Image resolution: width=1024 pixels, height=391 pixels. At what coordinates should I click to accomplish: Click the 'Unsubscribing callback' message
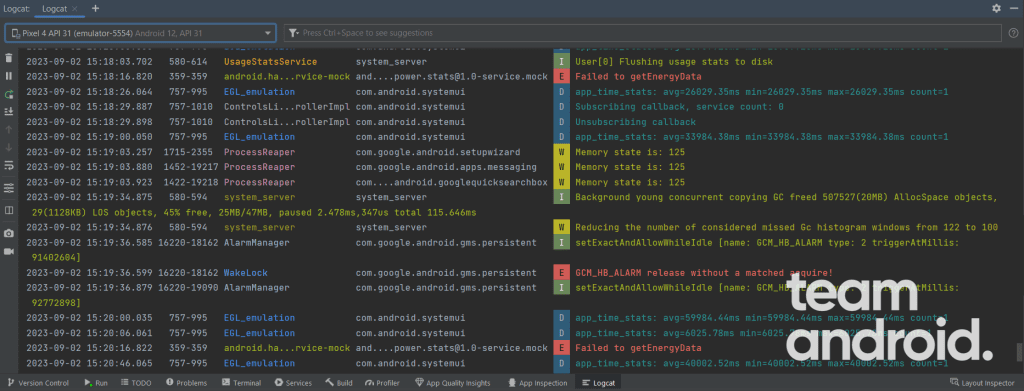(x=635, y=122)
